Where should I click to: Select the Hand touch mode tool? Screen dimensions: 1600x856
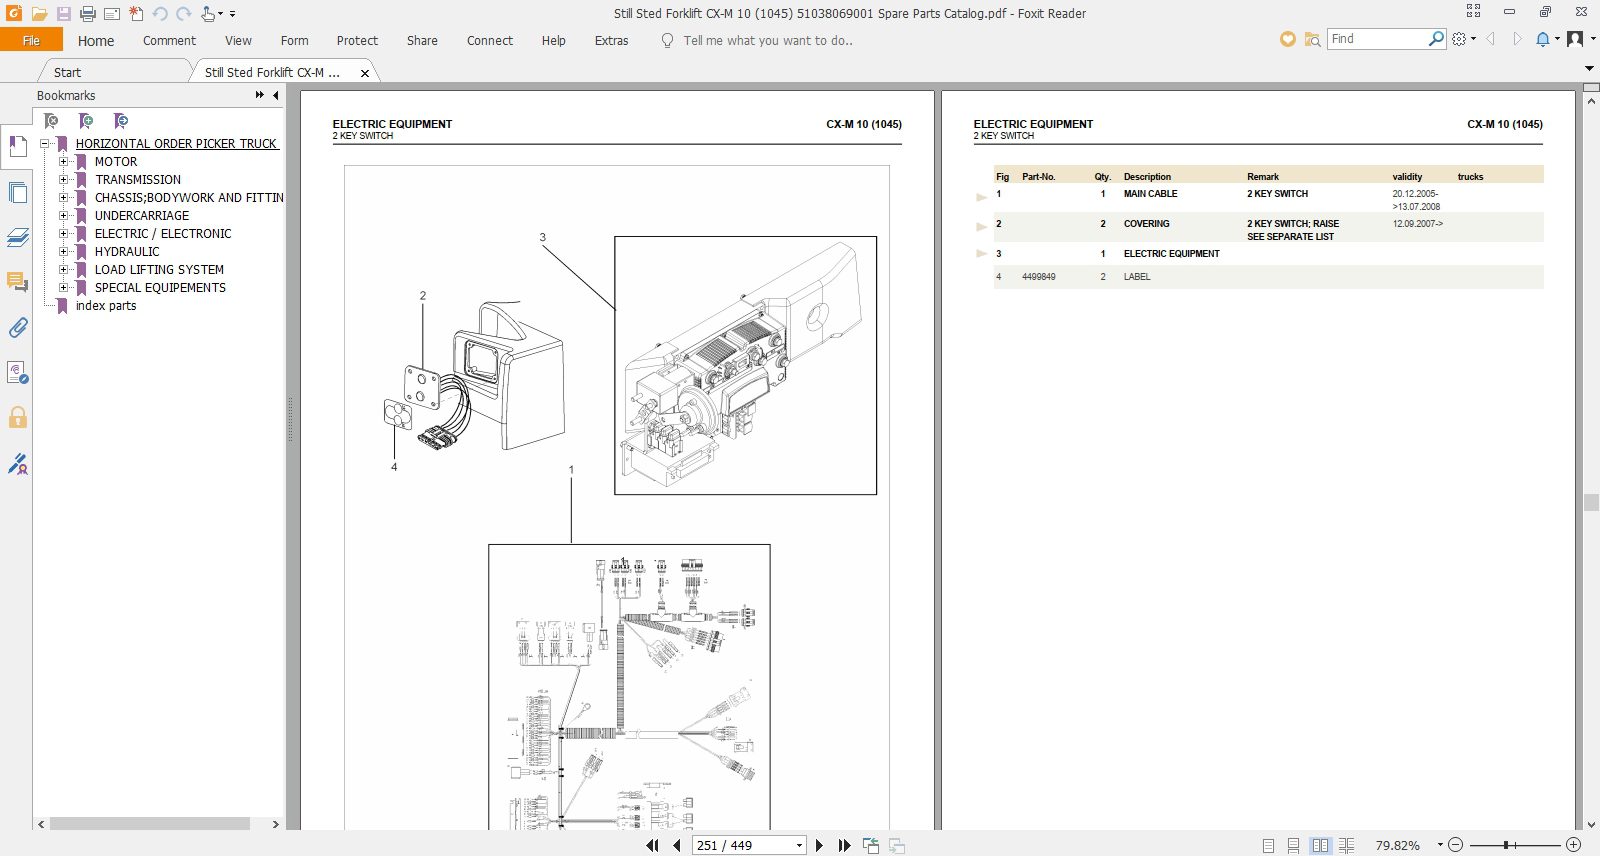pos(207,14)
